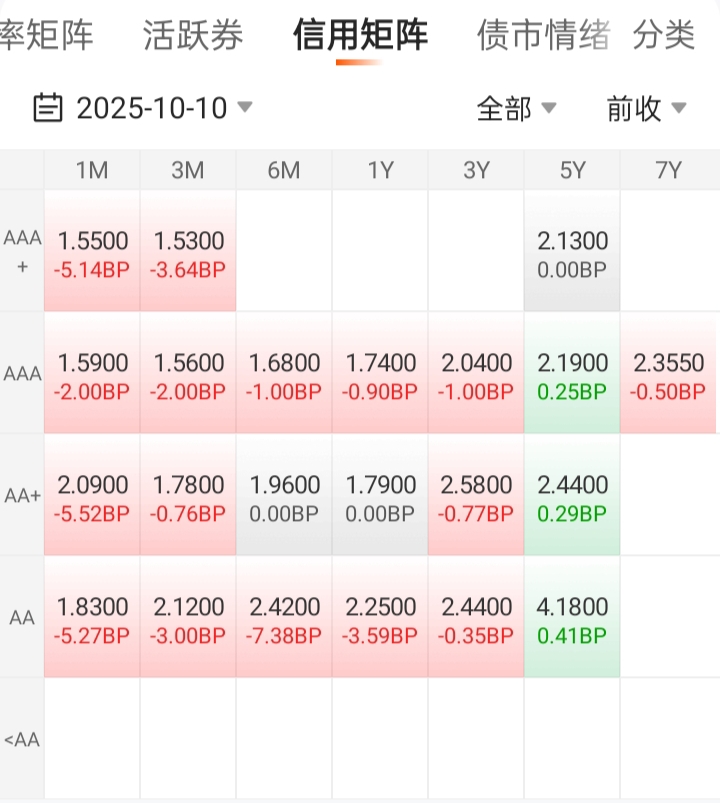Click the 5Y column header
Screen dimensions: 720x803
point(573,171)
